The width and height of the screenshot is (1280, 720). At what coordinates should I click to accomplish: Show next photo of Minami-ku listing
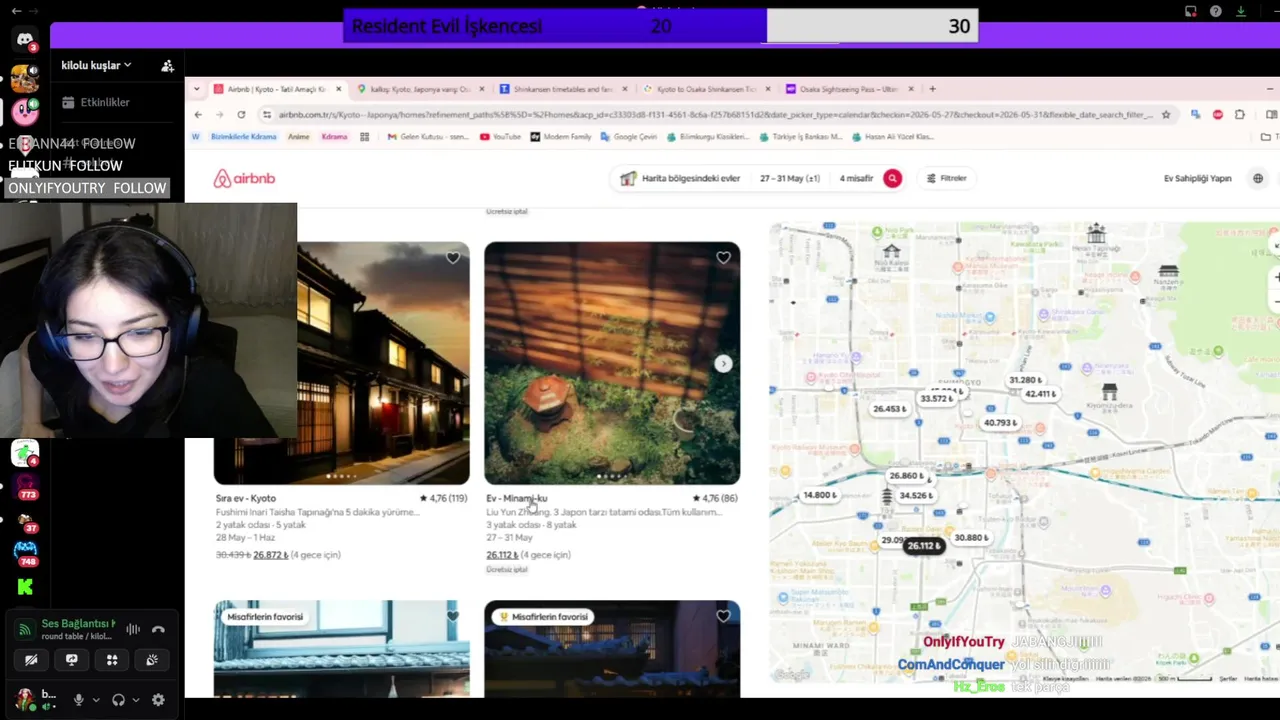click(723, 364)
